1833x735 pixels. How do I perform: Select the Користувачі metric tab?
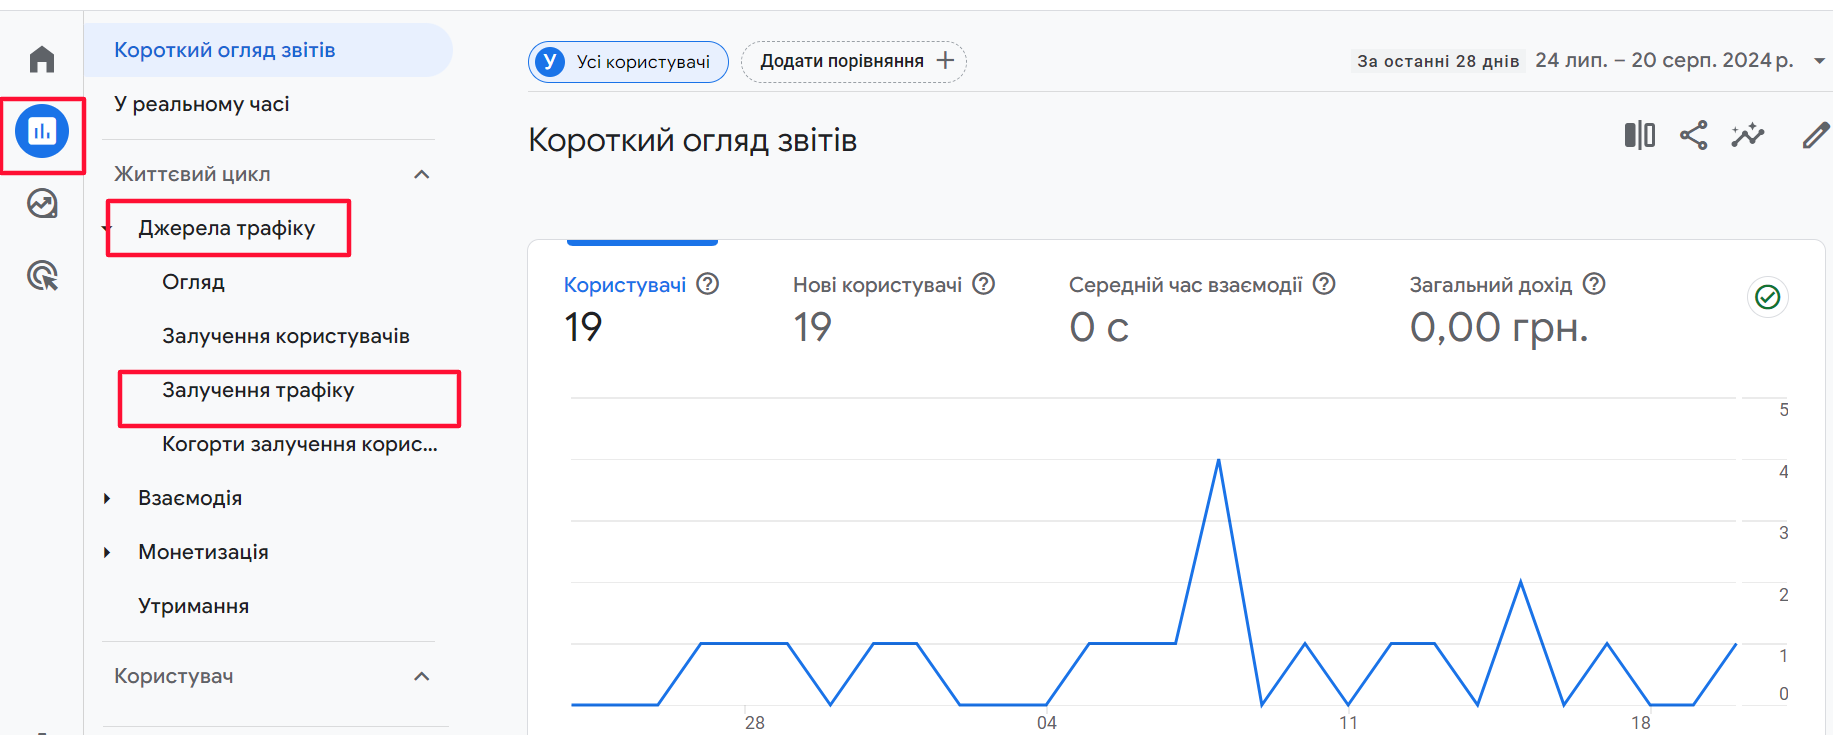pos(642,310)
